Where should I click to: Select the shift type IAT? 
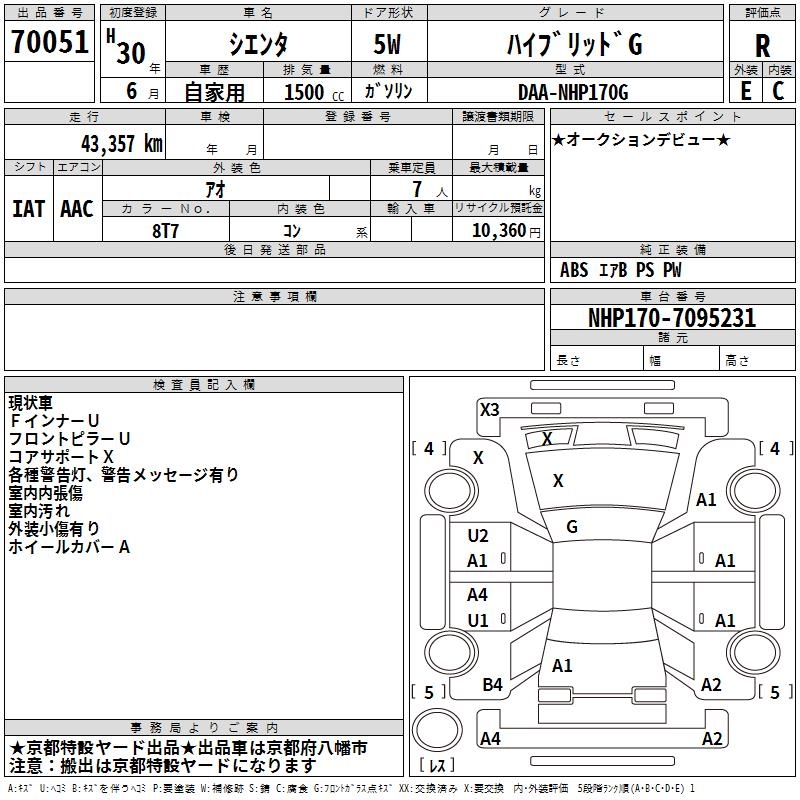click(x=29, y=209)
